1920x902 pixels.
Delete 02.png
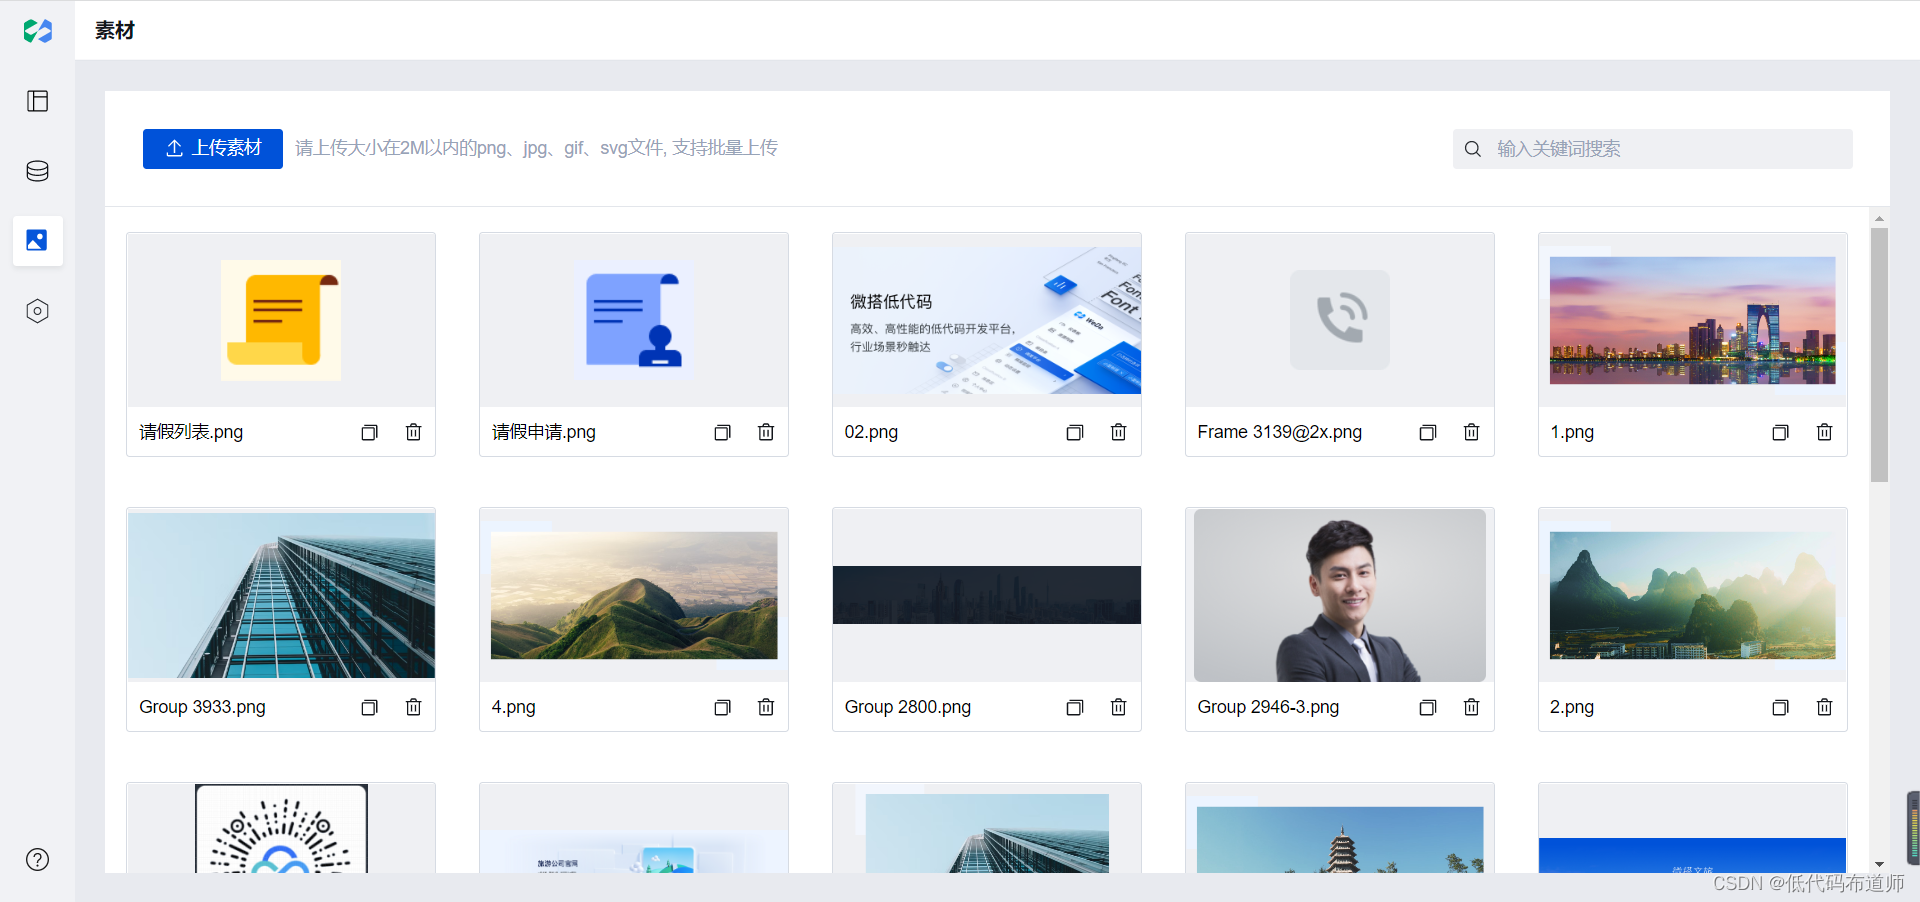point(1119,432)
